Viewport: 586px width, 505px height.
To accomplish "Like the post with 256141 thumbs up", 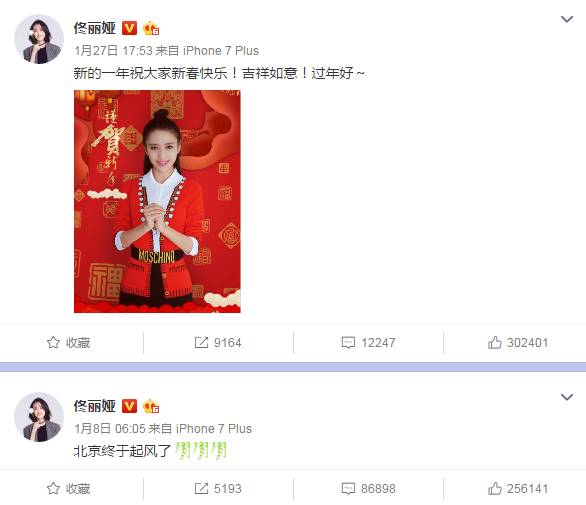I will (x=495, y=488).
